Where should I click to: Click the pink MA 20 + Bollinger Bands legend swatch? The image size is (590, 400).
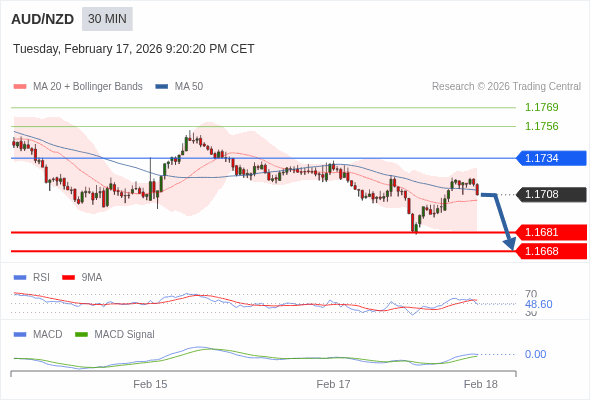click(x=20, y=87)
